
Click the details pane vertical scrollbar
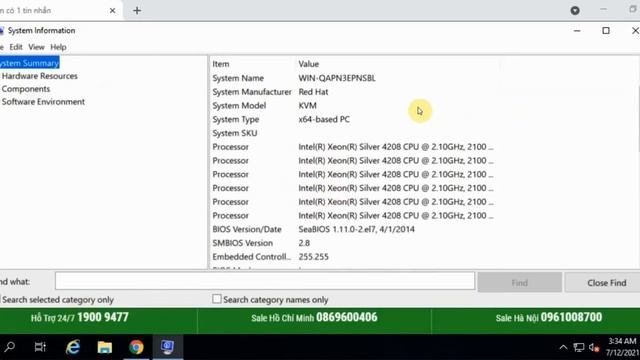638,118
